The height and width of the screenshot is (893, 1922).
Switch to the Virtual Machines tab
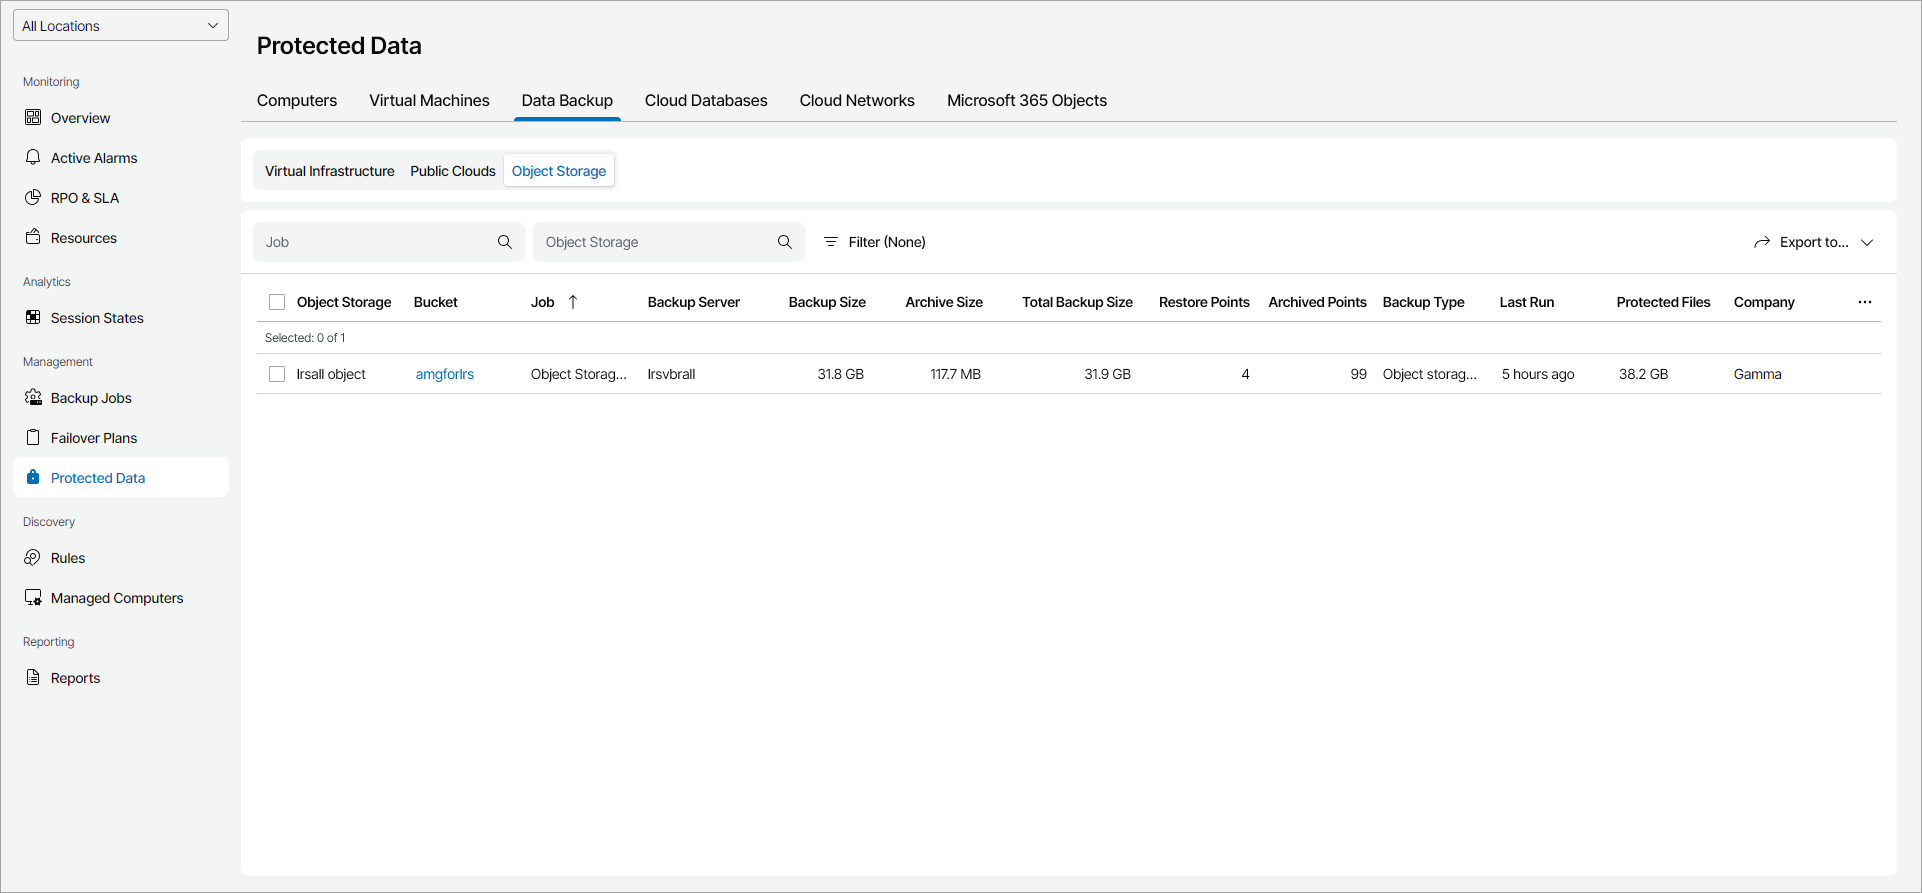429,101
